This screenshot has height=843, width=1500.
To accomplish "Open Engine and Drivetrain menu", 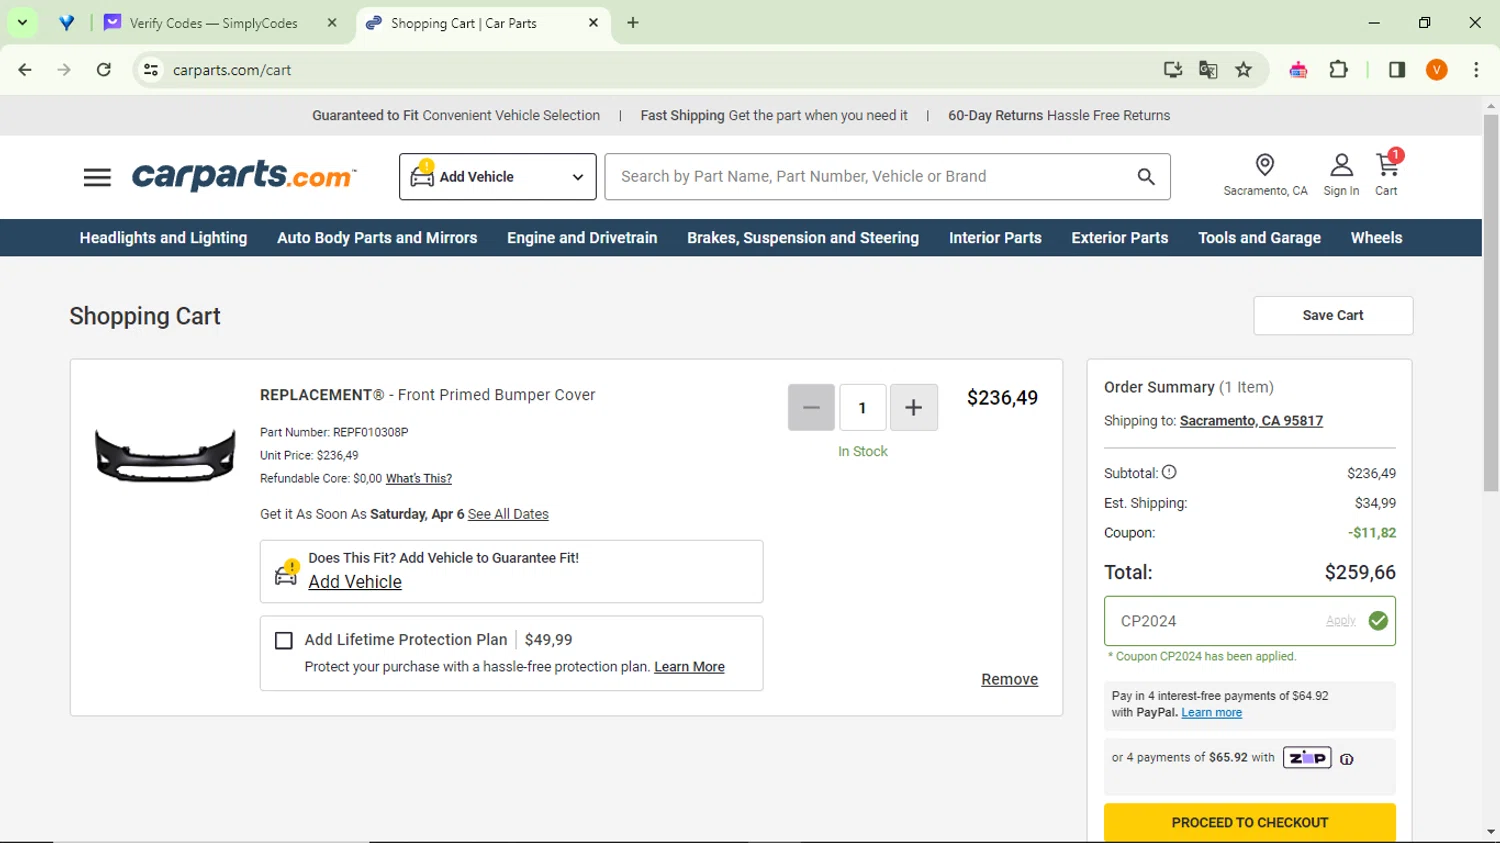I will 582,238.
